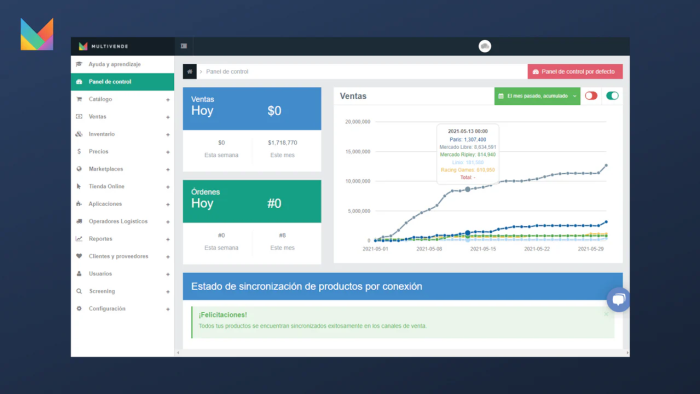The height and width of the screenshot is (394, 700).
Task: Open the chat support bubble icon
Action: (x=618, y=299)
